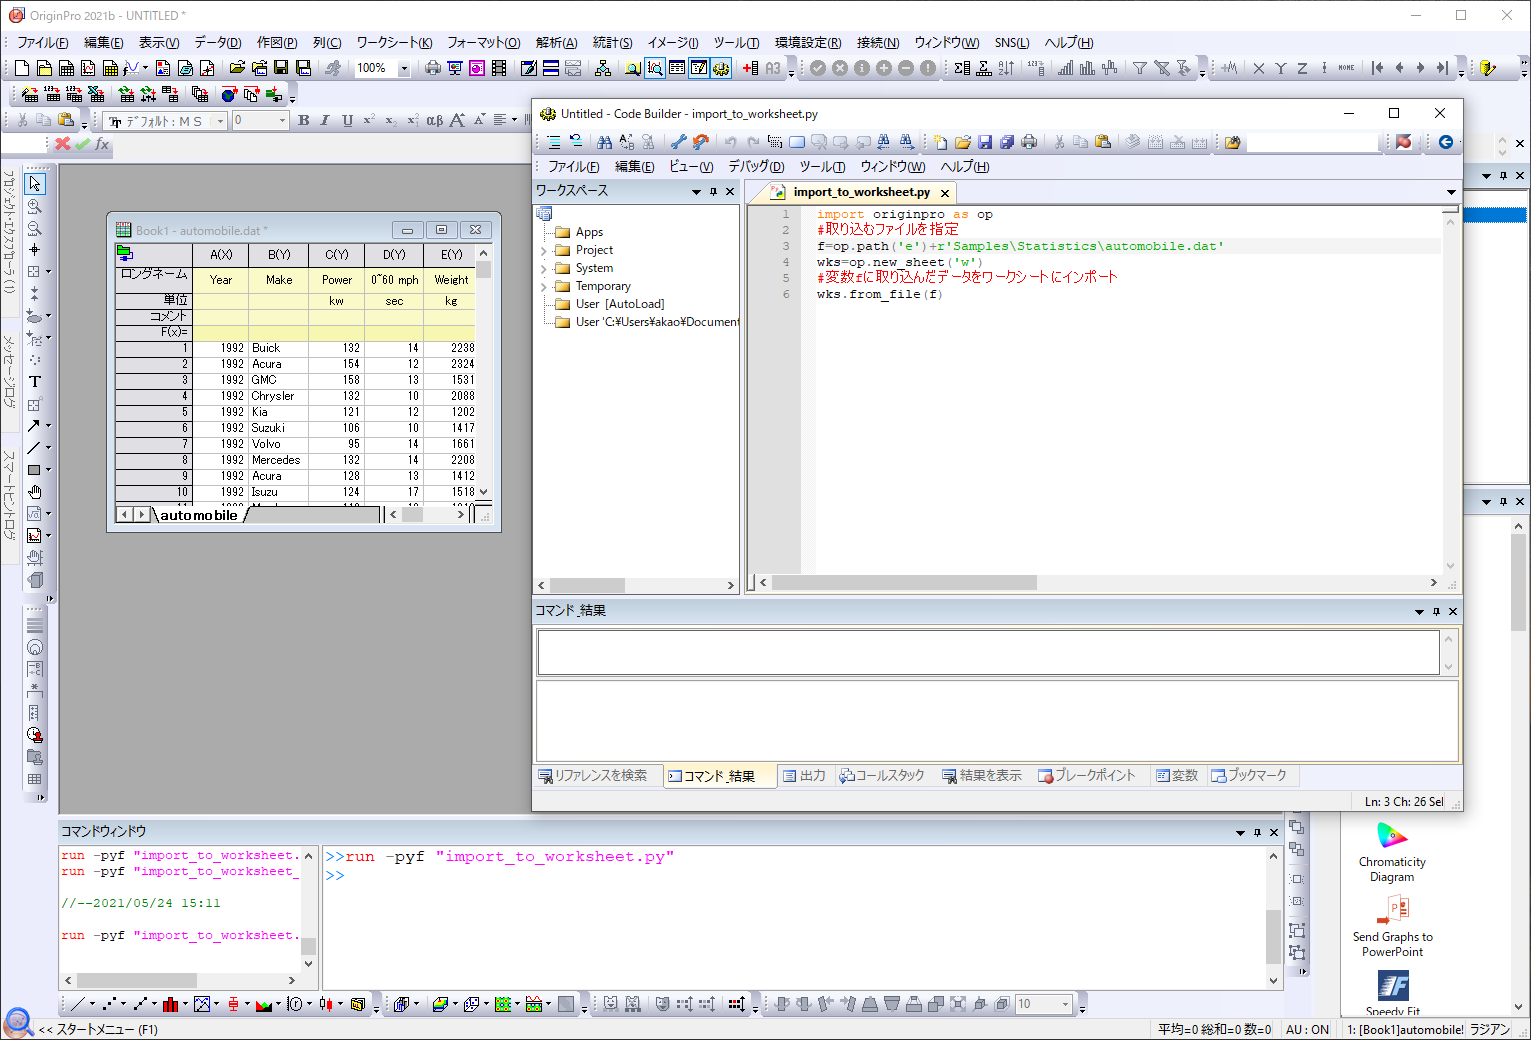The image size is (1531, 1040).
Task: Open the font size dropdown
Action: [282, 121]
